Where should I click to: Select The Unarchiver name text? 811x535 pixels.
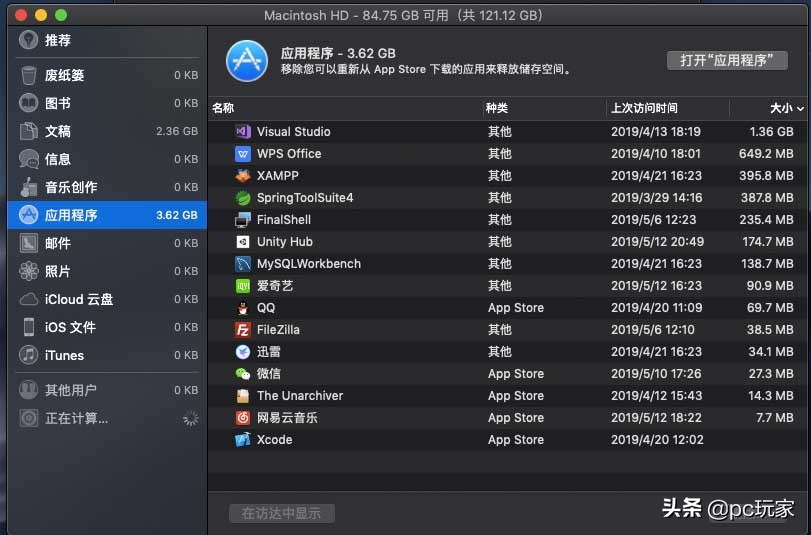point(300,396)
